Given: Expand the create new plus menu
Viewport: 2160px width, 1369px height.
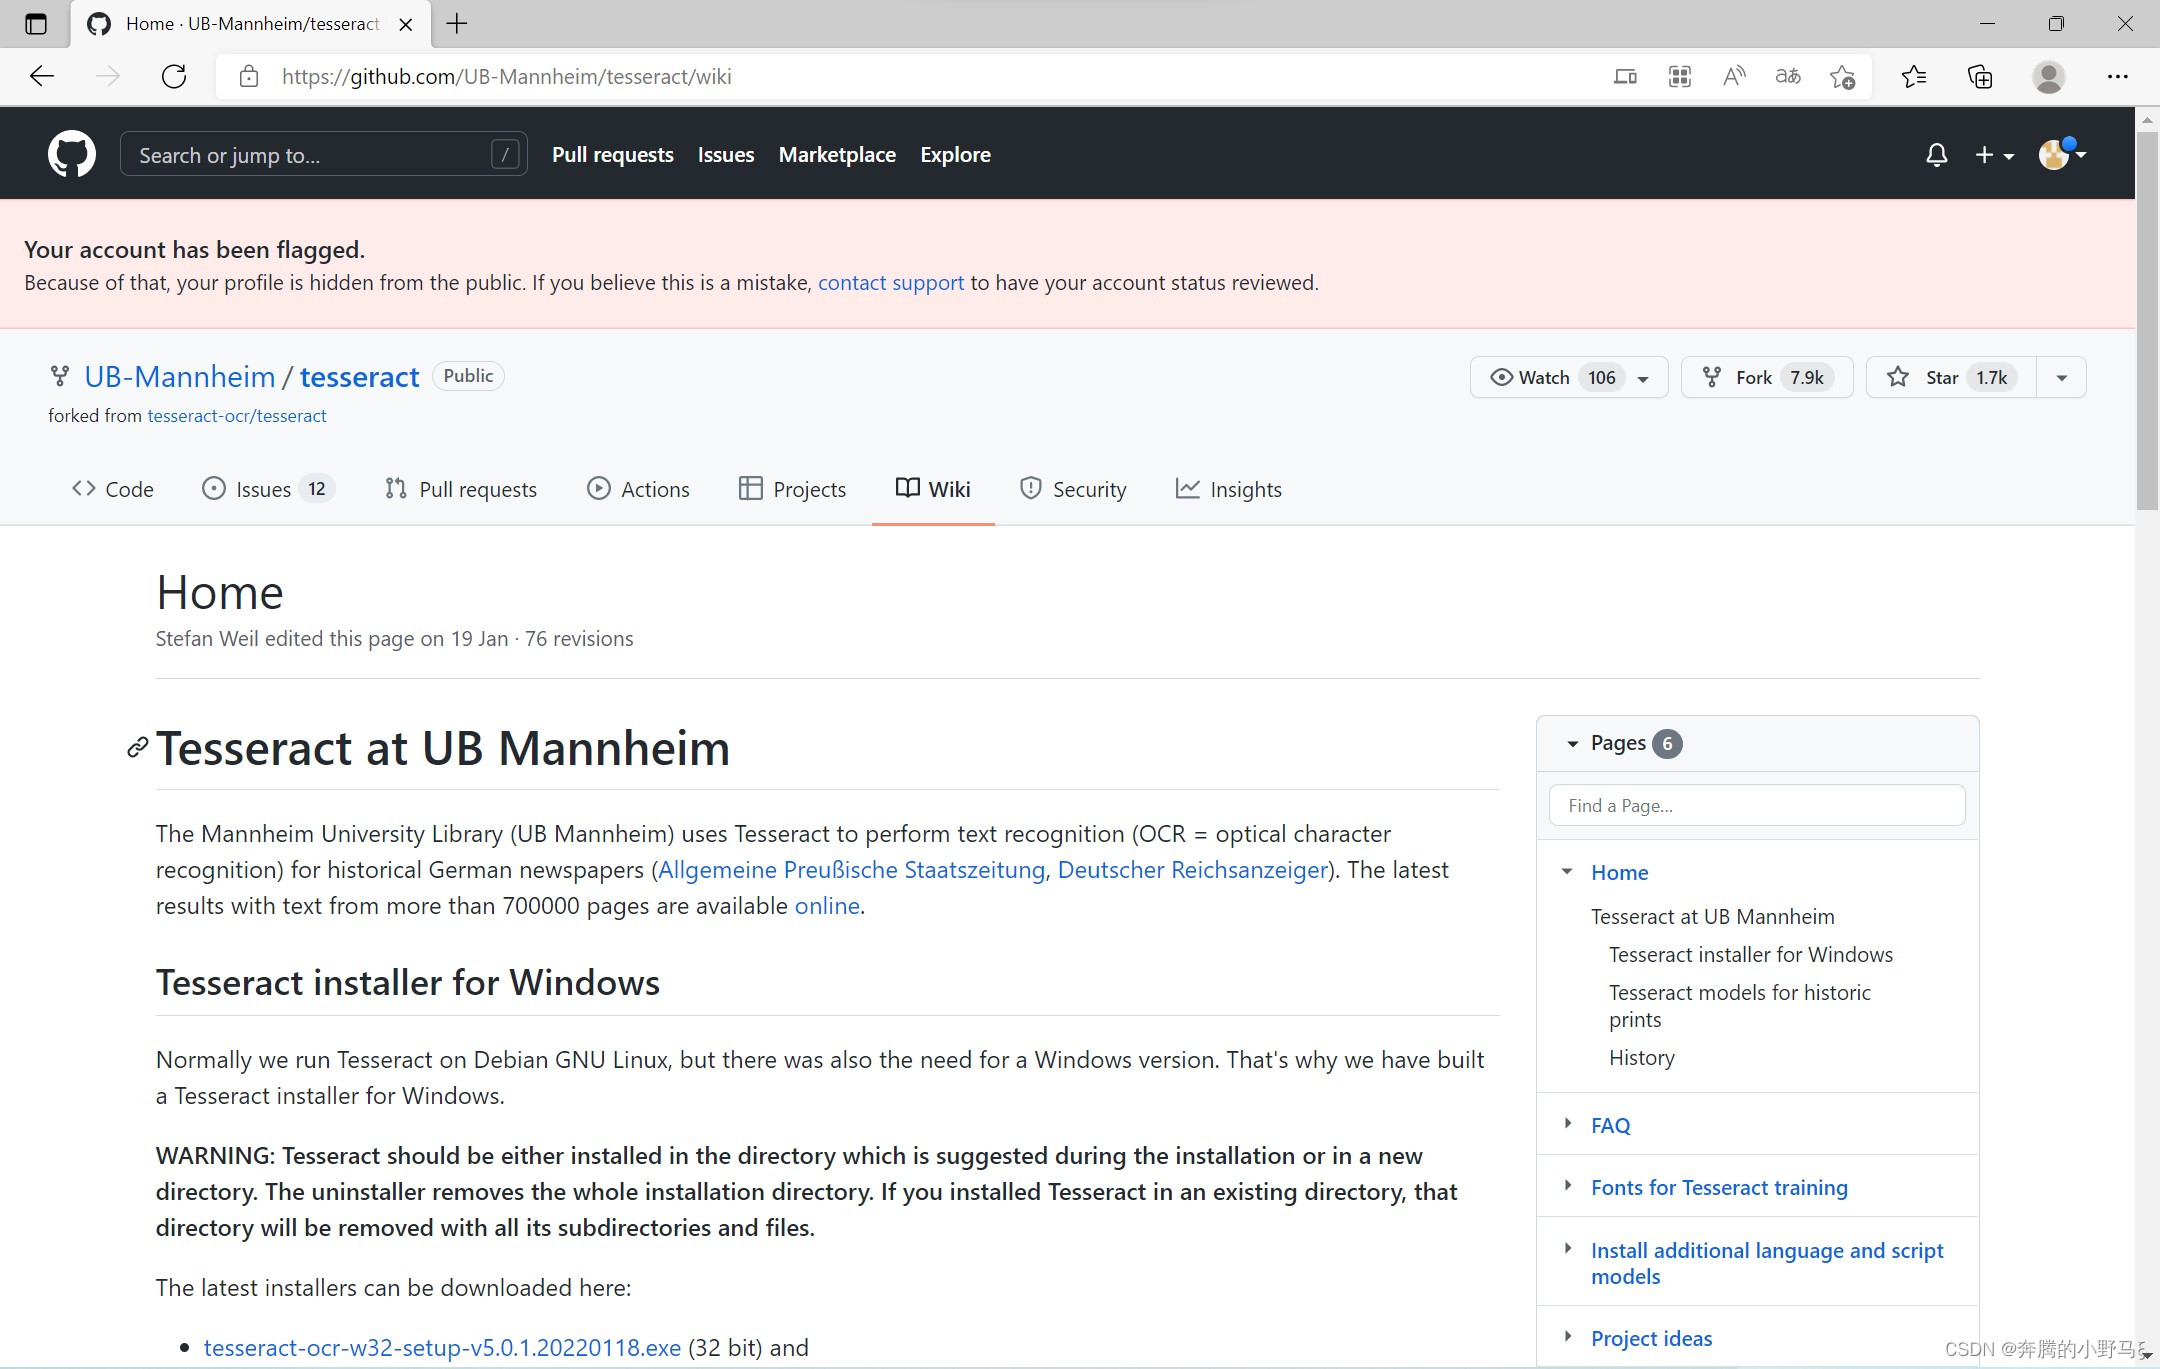Looking at the screenshot, I should [x=1993, y=155].
